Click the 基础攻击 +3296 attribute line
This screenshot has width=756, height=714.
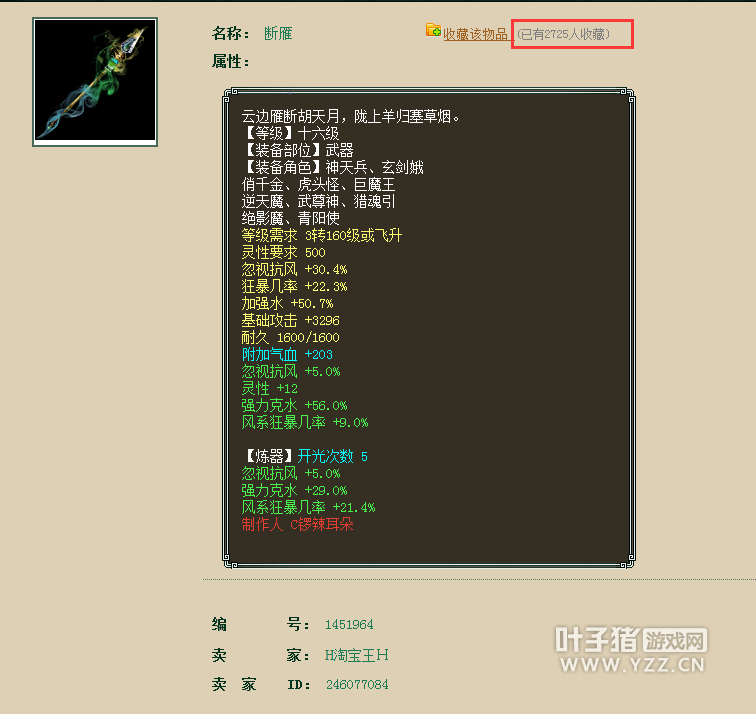290,321
